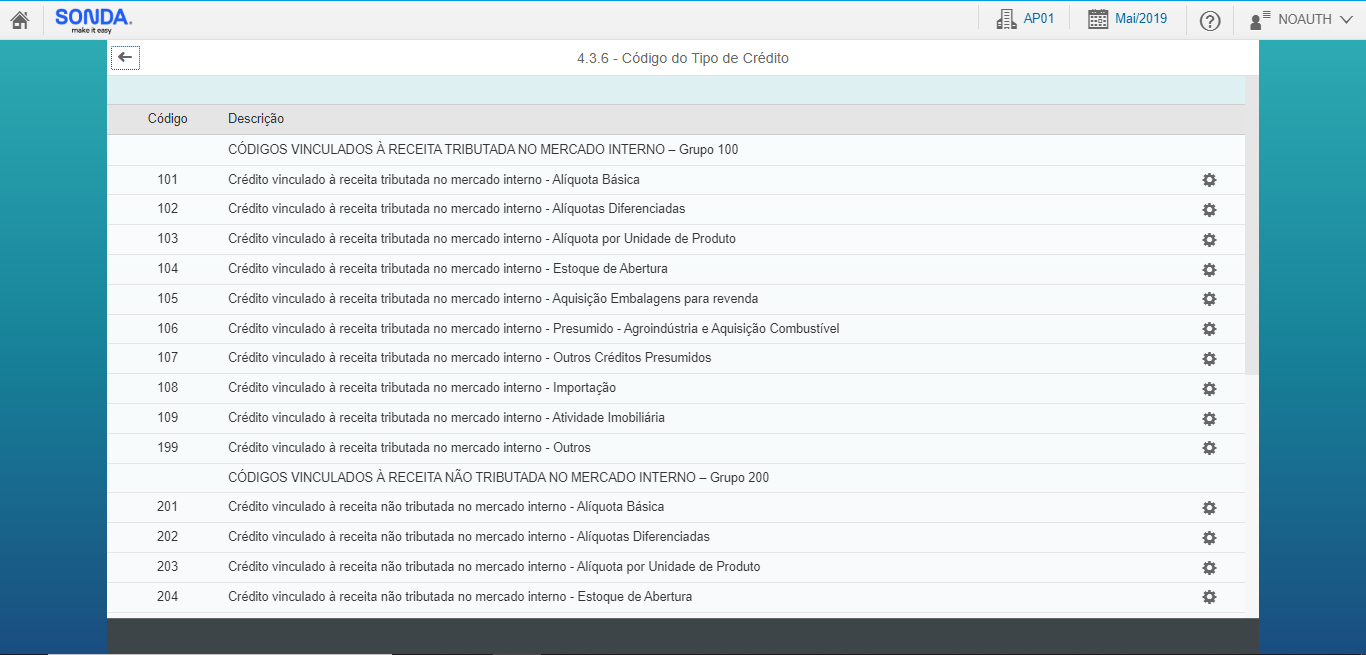Select code cell 105

pyautogui.click(x=168, y=299)
